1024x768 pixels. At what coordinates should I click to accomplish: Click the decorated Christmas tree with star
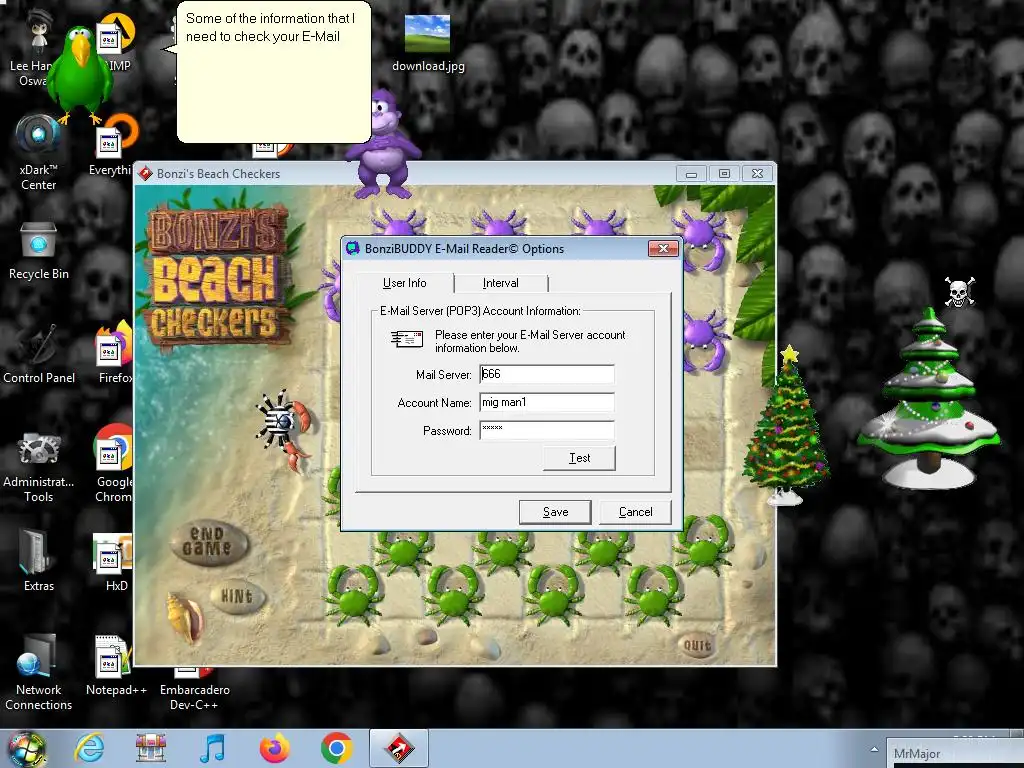786,425
